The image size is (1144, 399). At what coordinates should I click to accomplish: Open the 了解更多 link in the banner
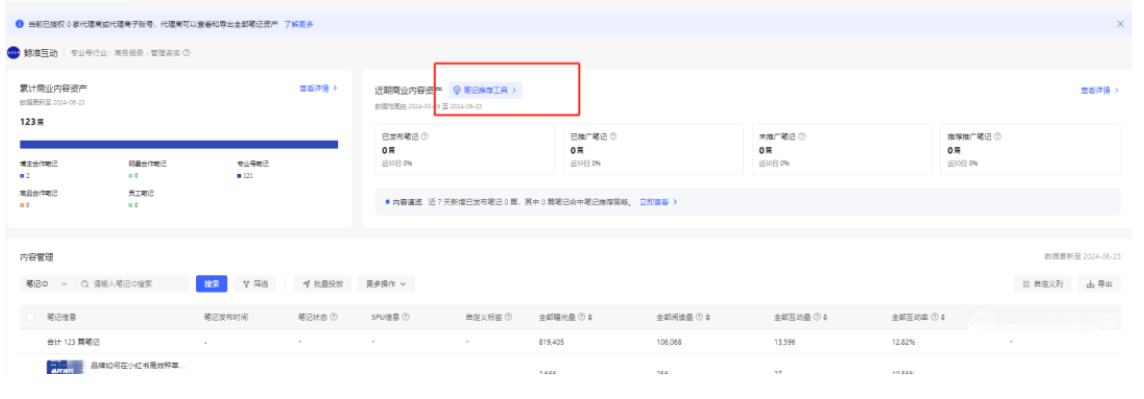[x=298, y=24]
